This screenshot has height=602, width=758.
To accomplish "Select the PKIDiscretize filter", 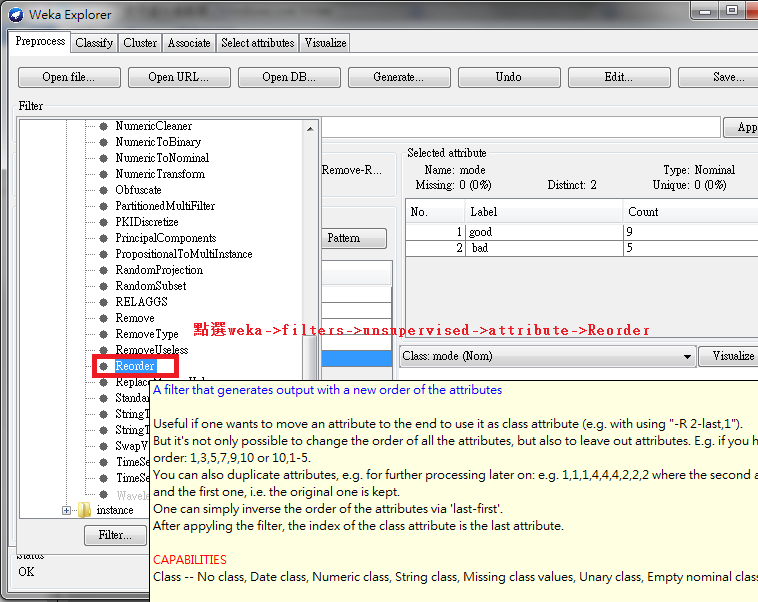I will (147, 222).
